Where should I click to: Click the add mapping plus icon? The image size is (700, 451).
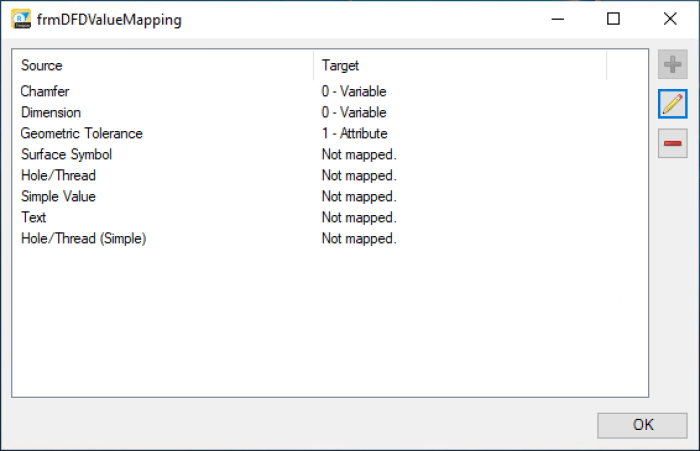tap(673, 65)
